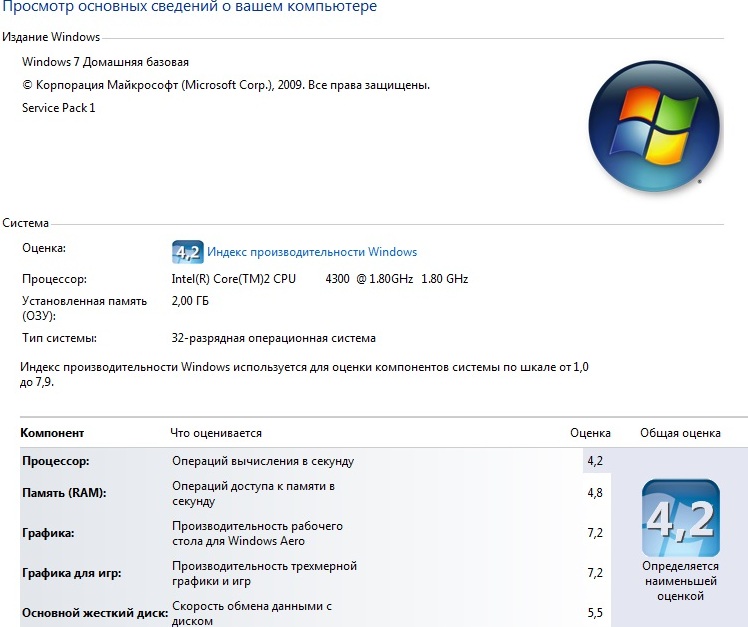Click 'Операций вычисления в секунду' description
The image size is (748, 627).
coord(263,461)
